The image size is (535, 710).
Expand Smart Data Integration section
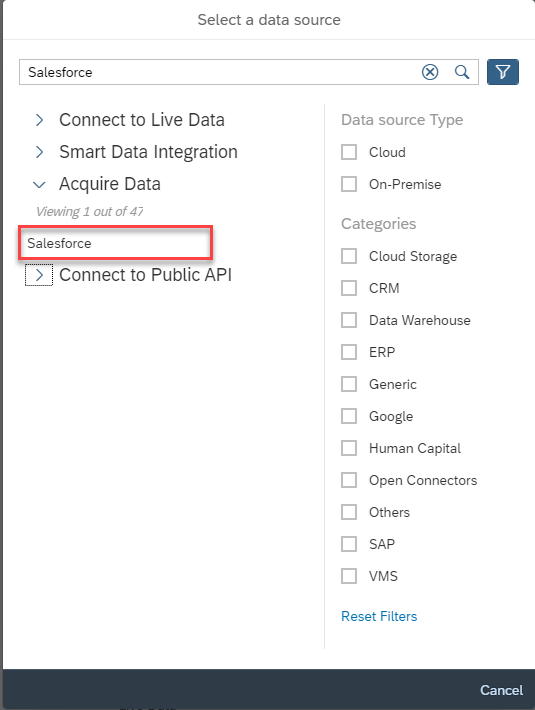click(39, 152)
